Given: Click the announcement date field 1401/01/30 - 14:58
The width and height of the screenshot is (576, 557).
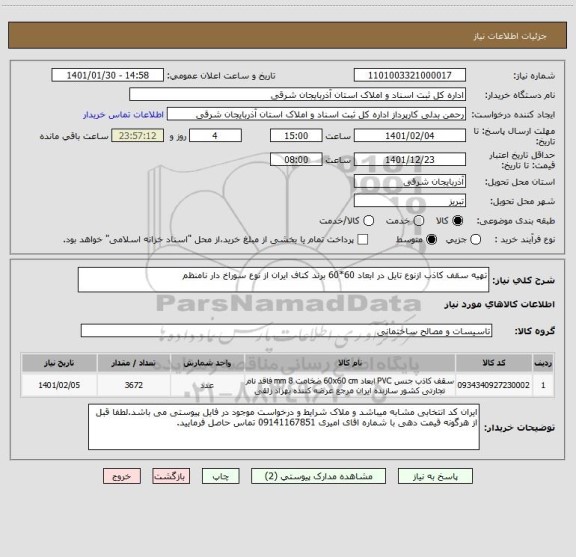Looking at the screenshot, I should 108,75.
